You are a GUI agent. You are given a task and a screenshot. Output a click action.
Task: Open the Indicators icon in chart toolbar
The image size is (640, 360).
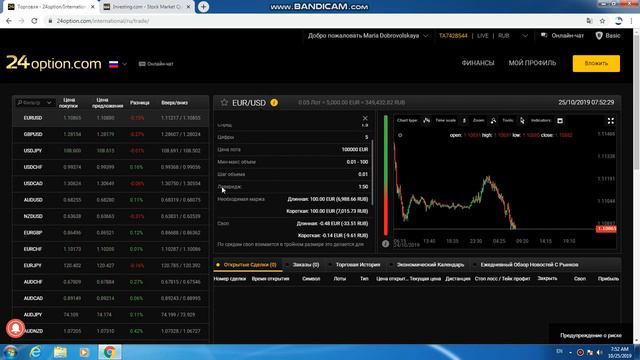(560, 120)
